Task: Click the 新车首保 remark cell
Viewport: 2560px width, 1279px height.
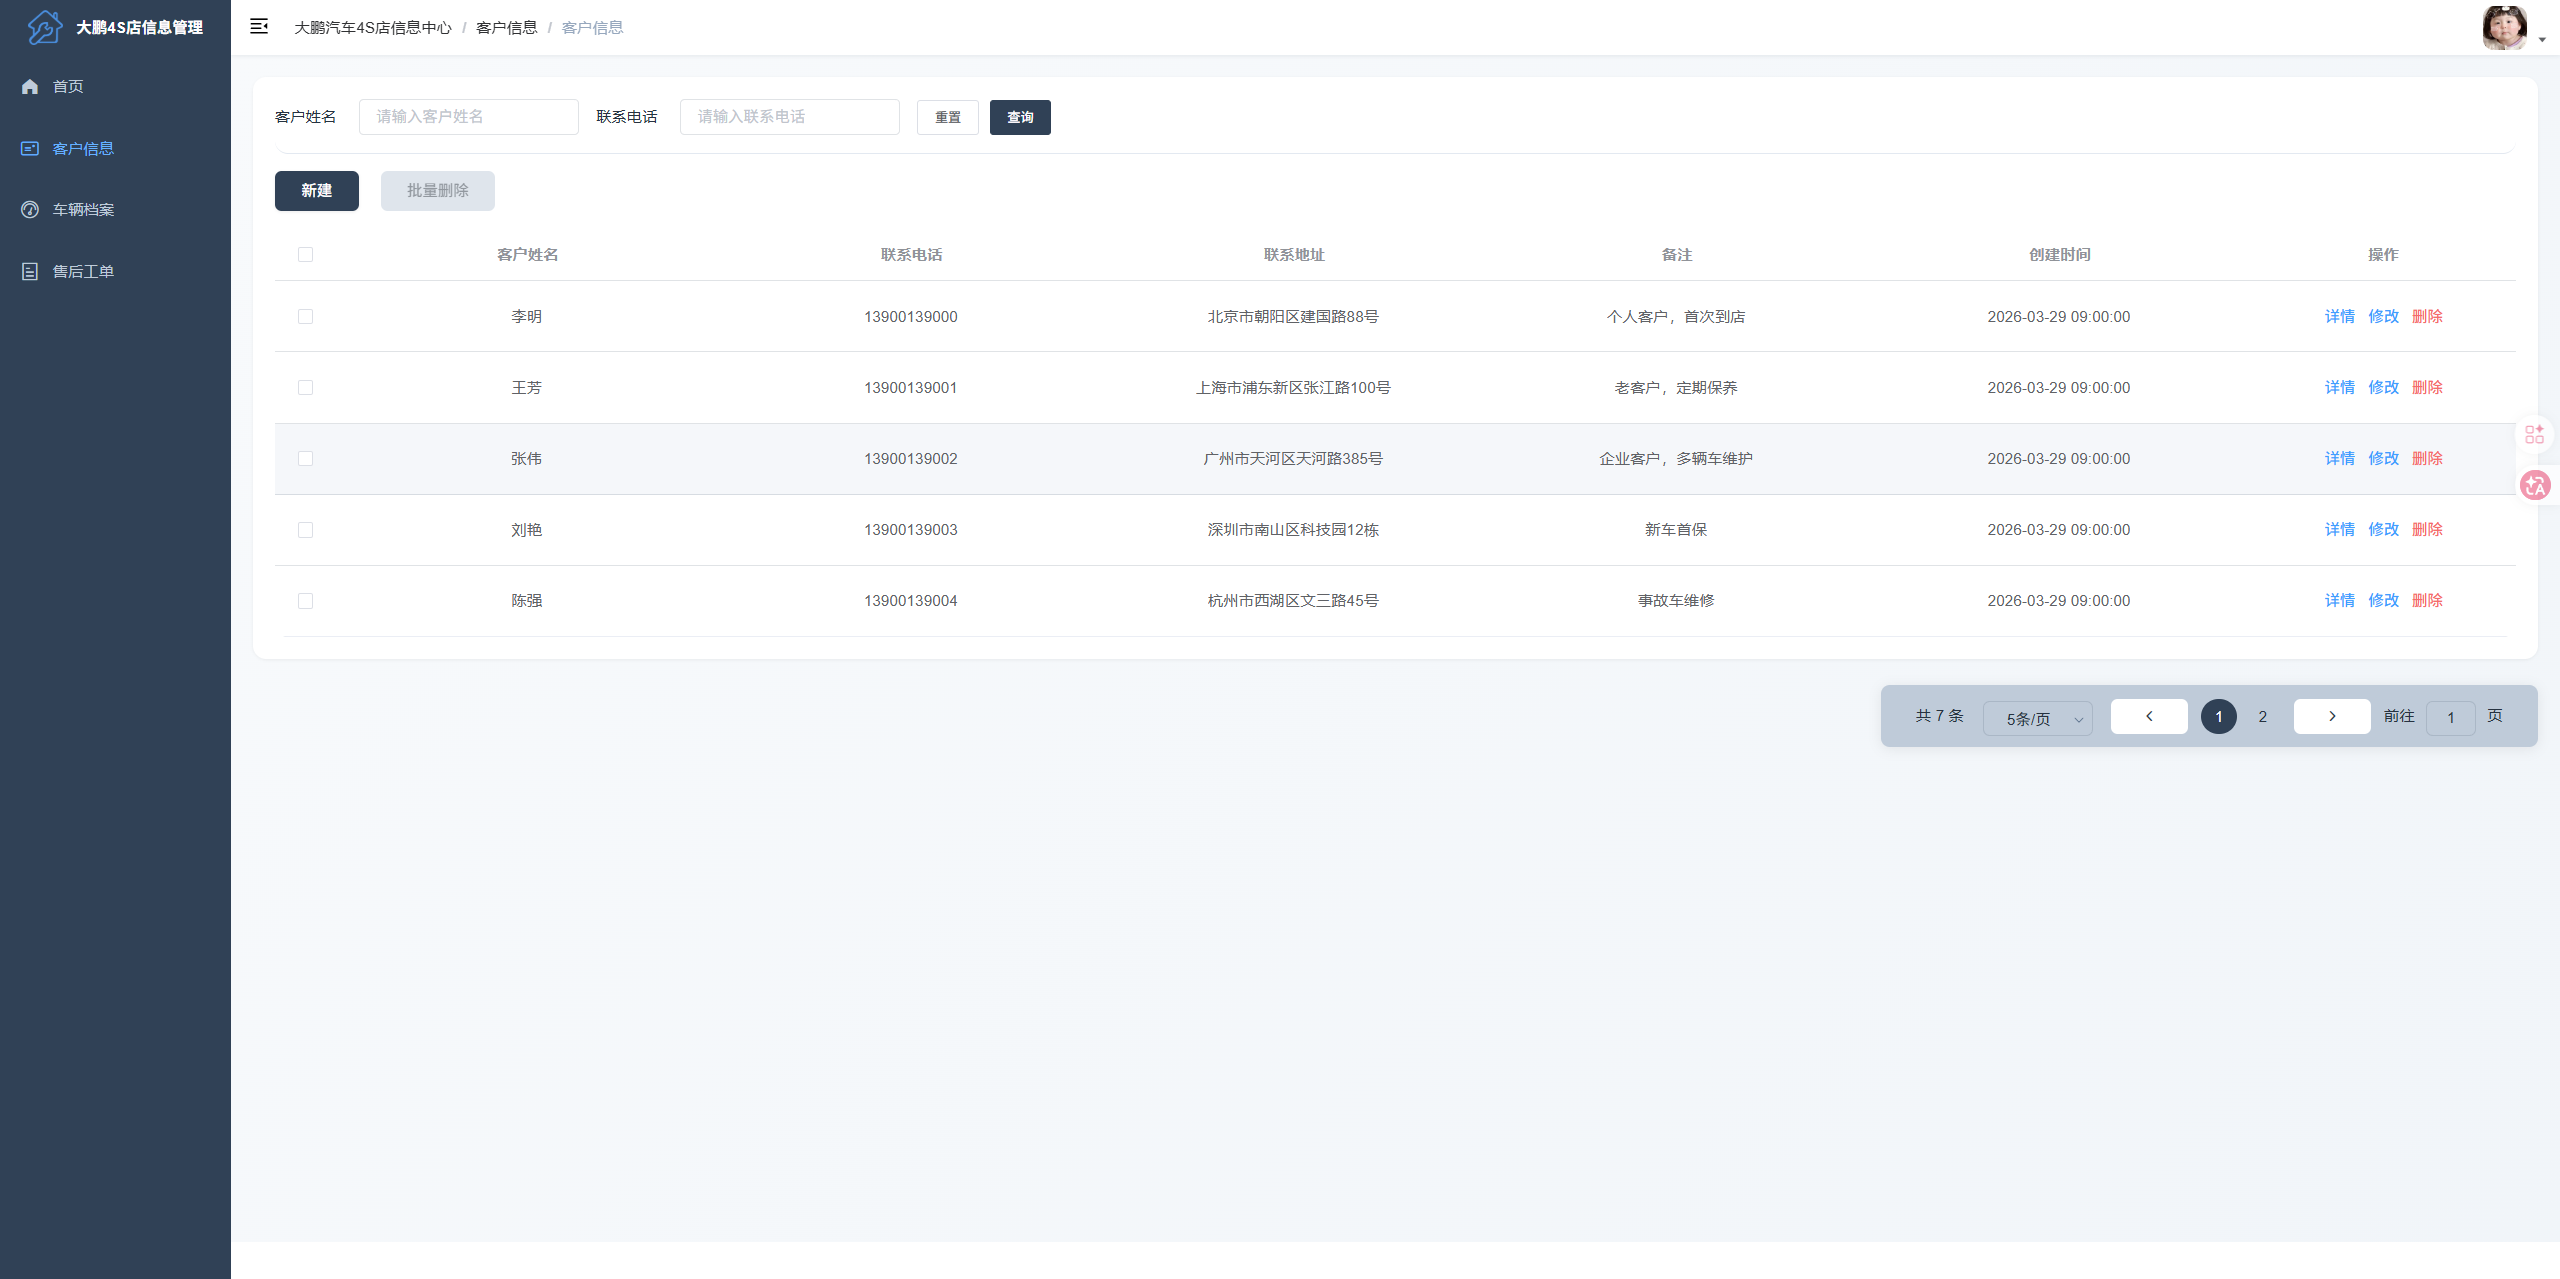Action: pos(1676,530)
